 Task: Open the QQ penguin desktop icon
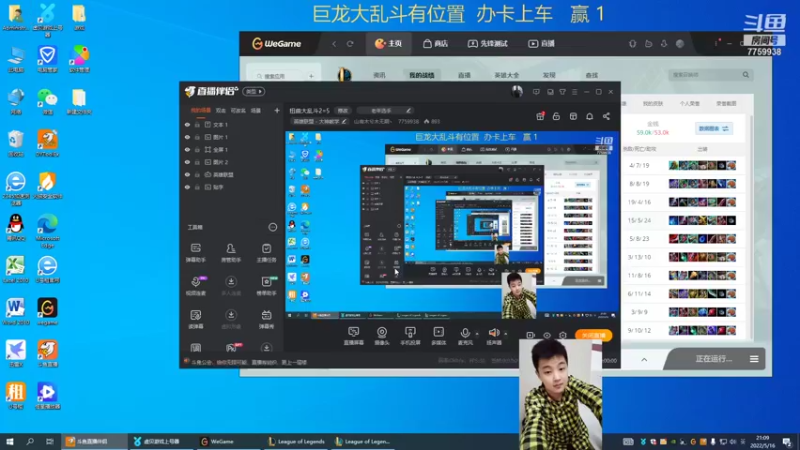pyautogui.click(x=16, y=228)
